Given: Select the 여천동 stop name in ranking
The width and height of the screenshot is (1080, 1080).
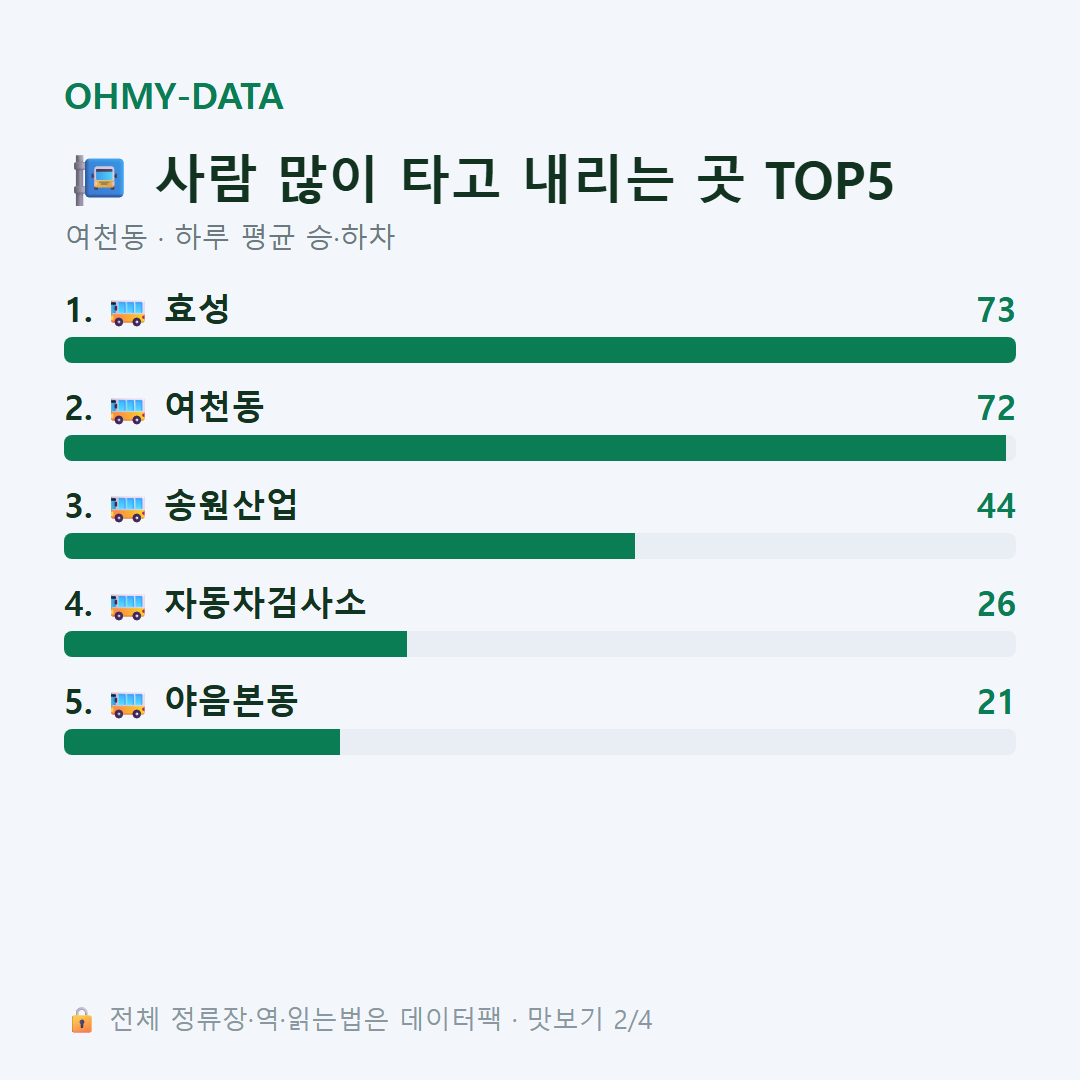Looking at the screenshot, I should coord(214,407).
